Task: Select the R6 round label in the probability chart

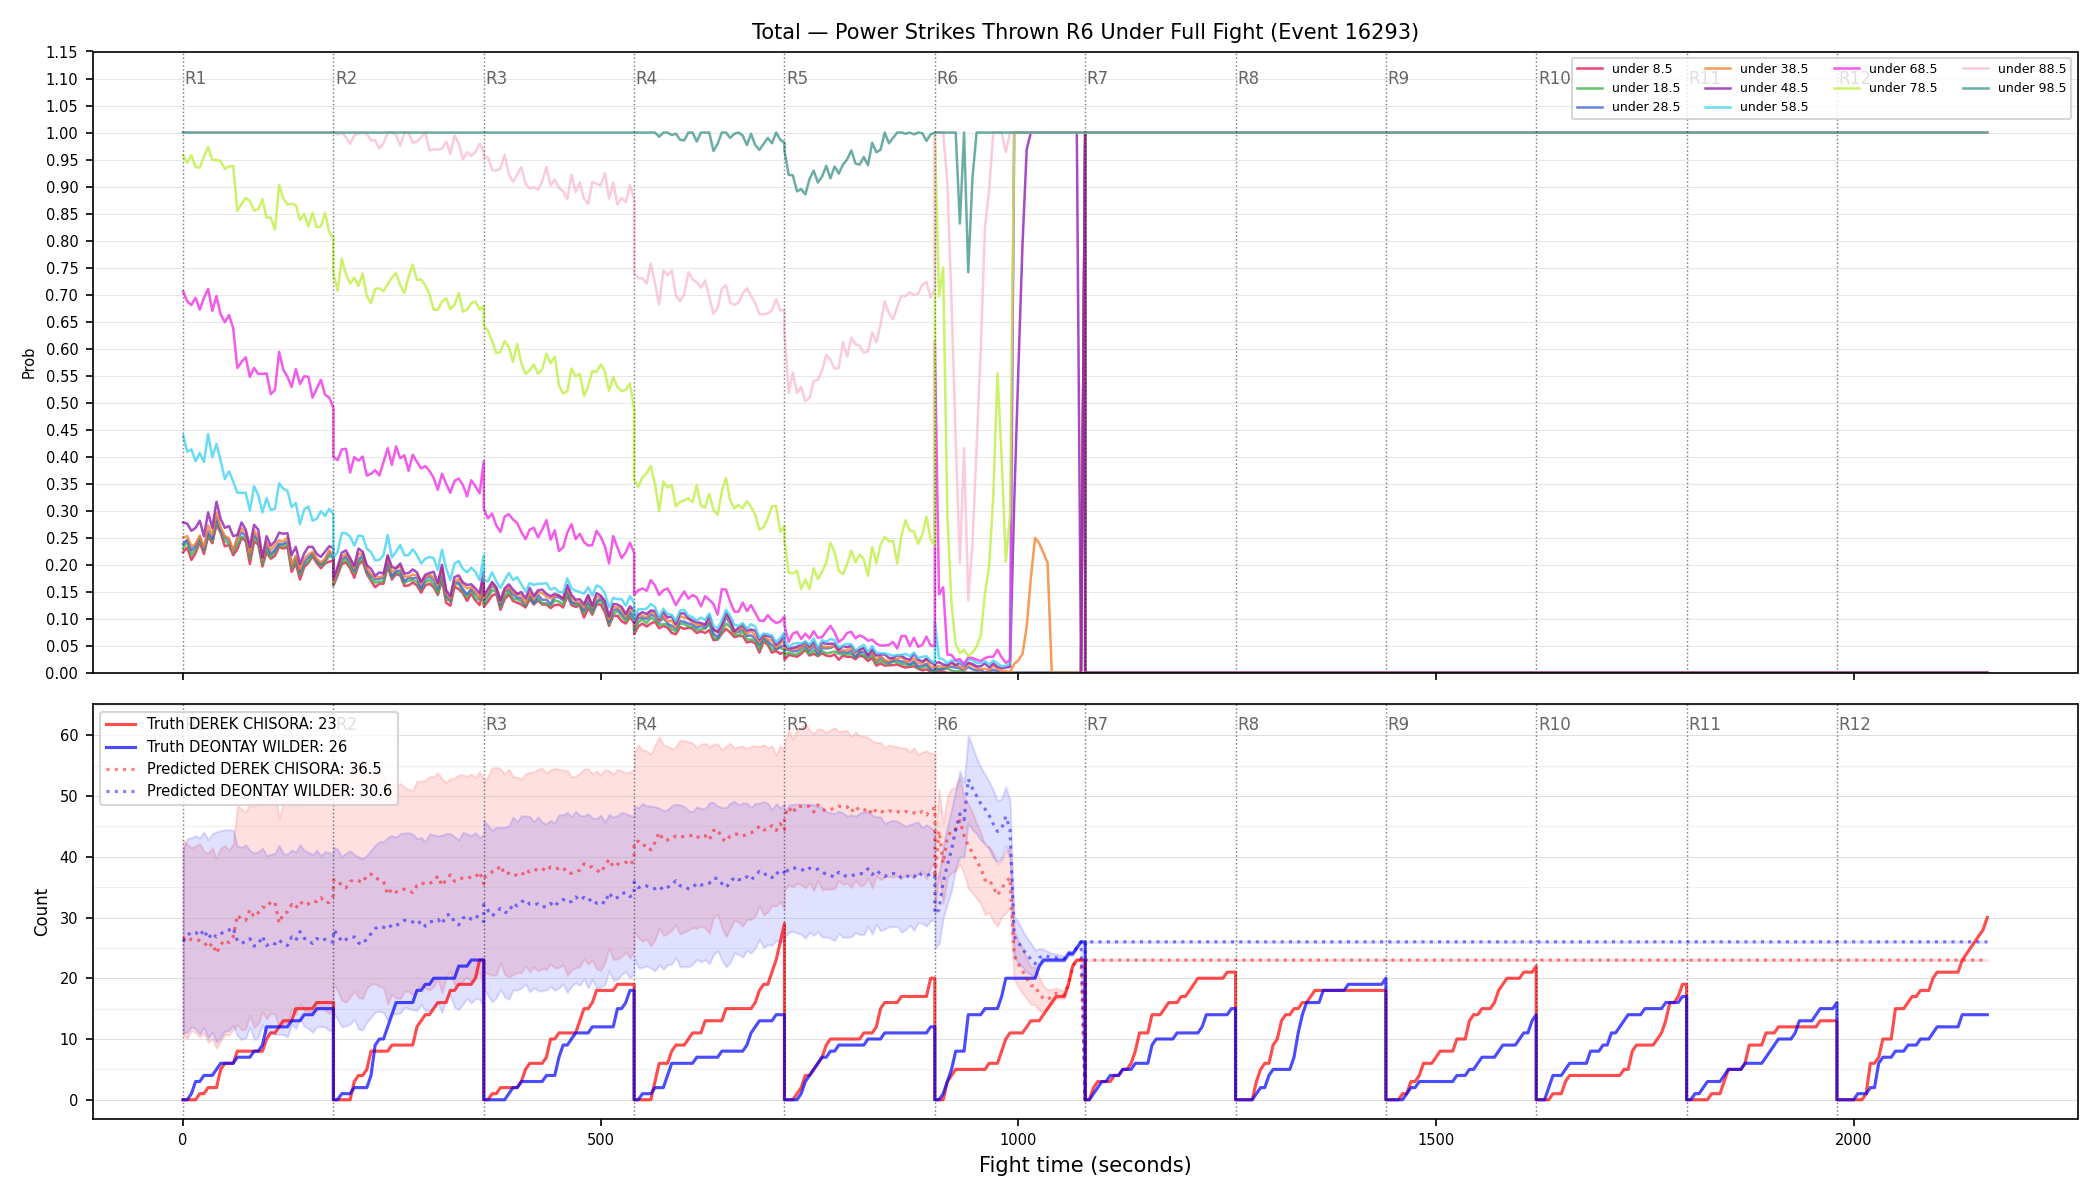Action: click(947, 78)
